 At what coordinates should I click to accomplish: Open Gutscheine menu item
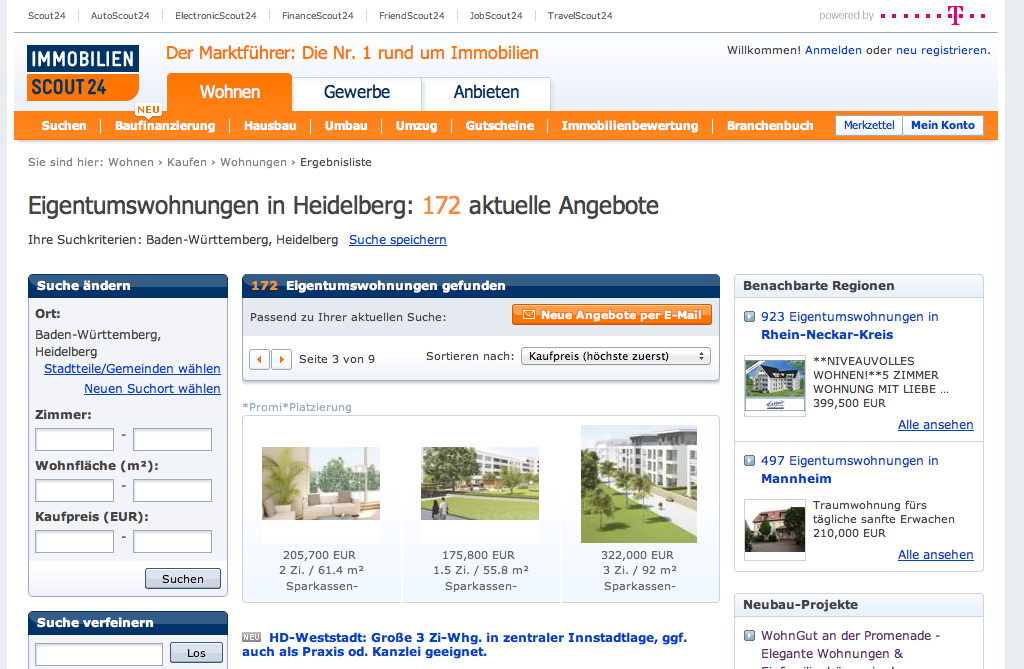tap(500, 125)
